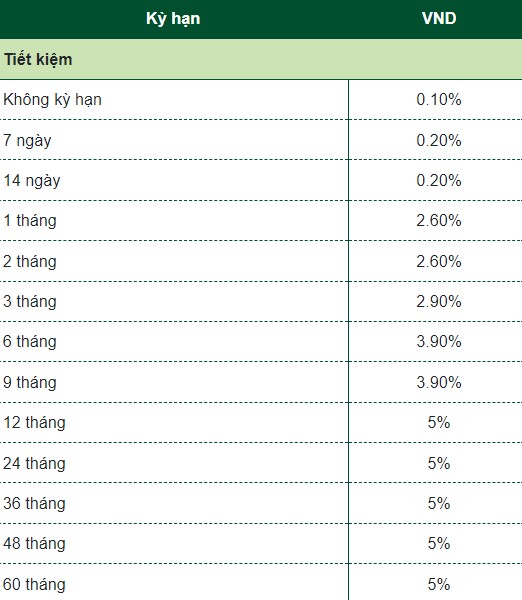Click the 48 tháng term label
The width and height of the screenshot is (522, 600).
coord(34,544)
